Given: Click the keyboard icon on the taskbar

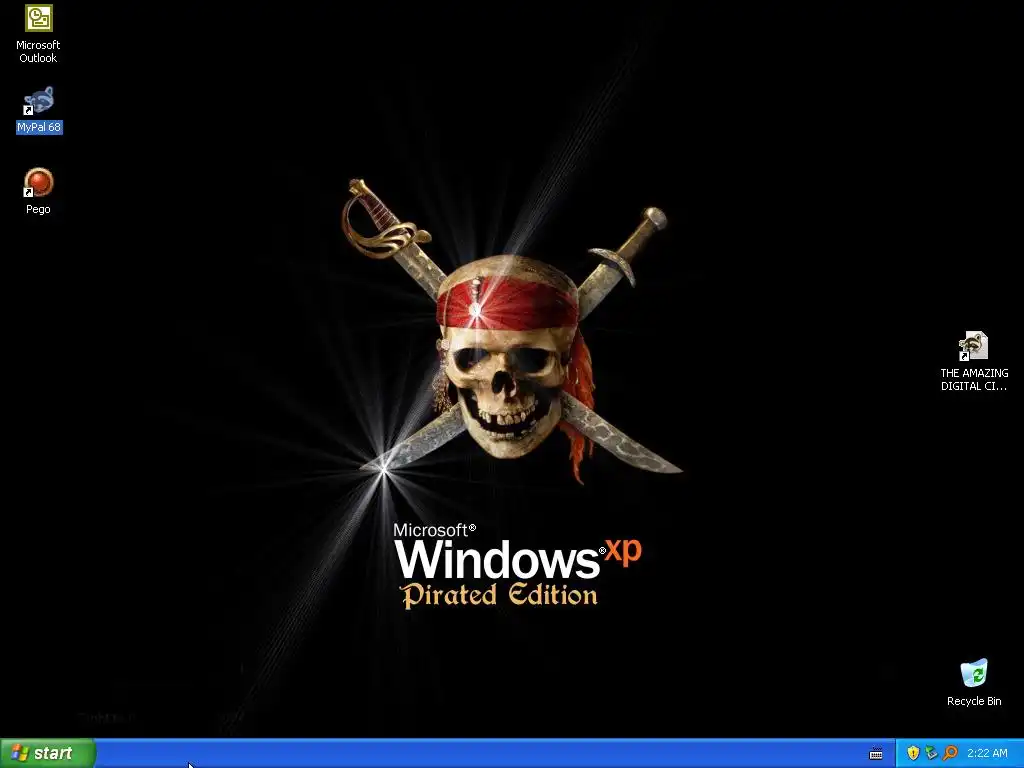Looking at the screenshot, I should click(x=876, y=754).
